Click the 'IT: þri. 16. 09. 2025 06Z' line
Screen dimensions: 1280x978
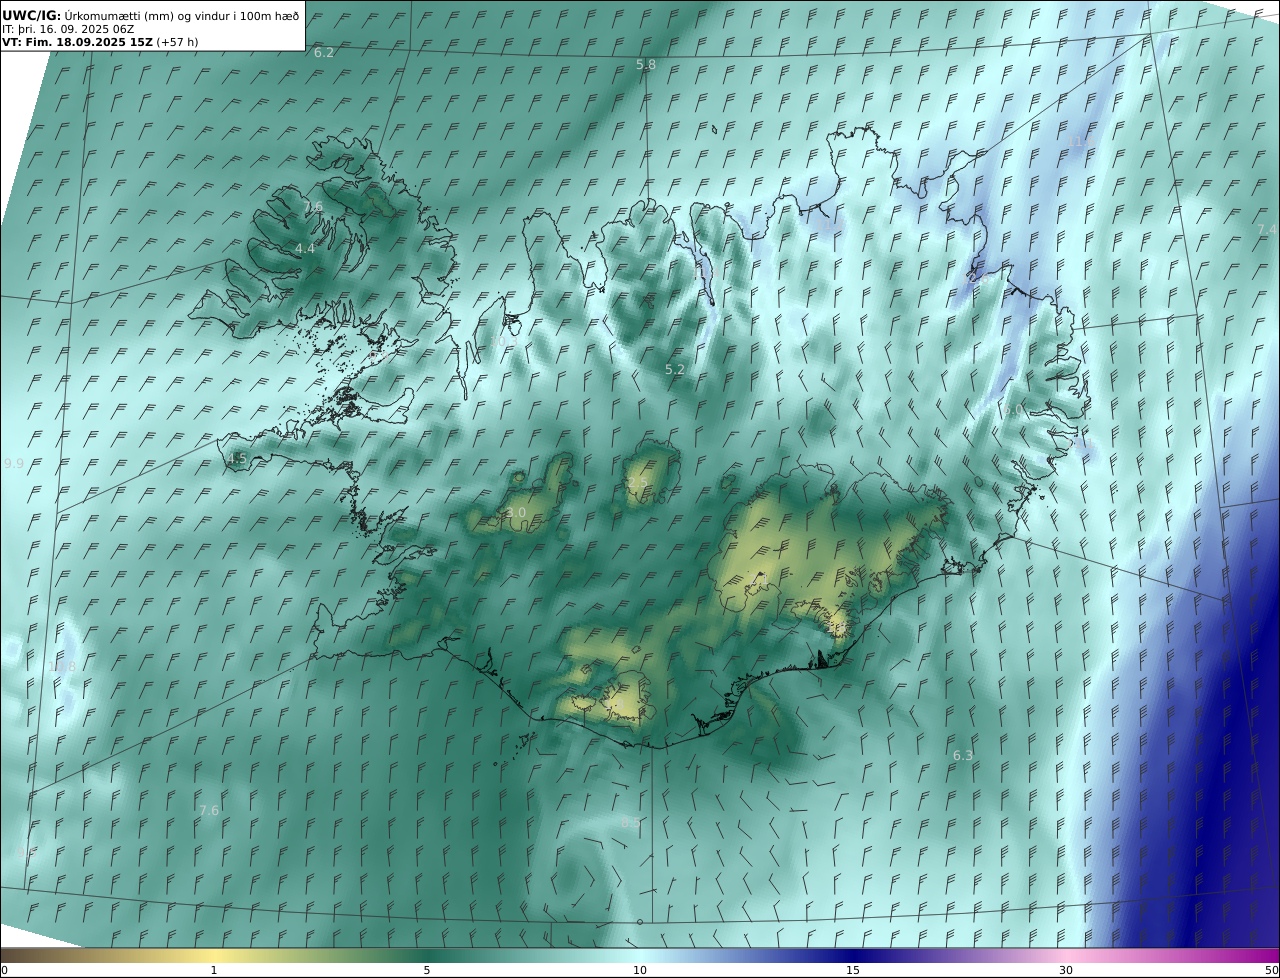[x=68, y=29]
